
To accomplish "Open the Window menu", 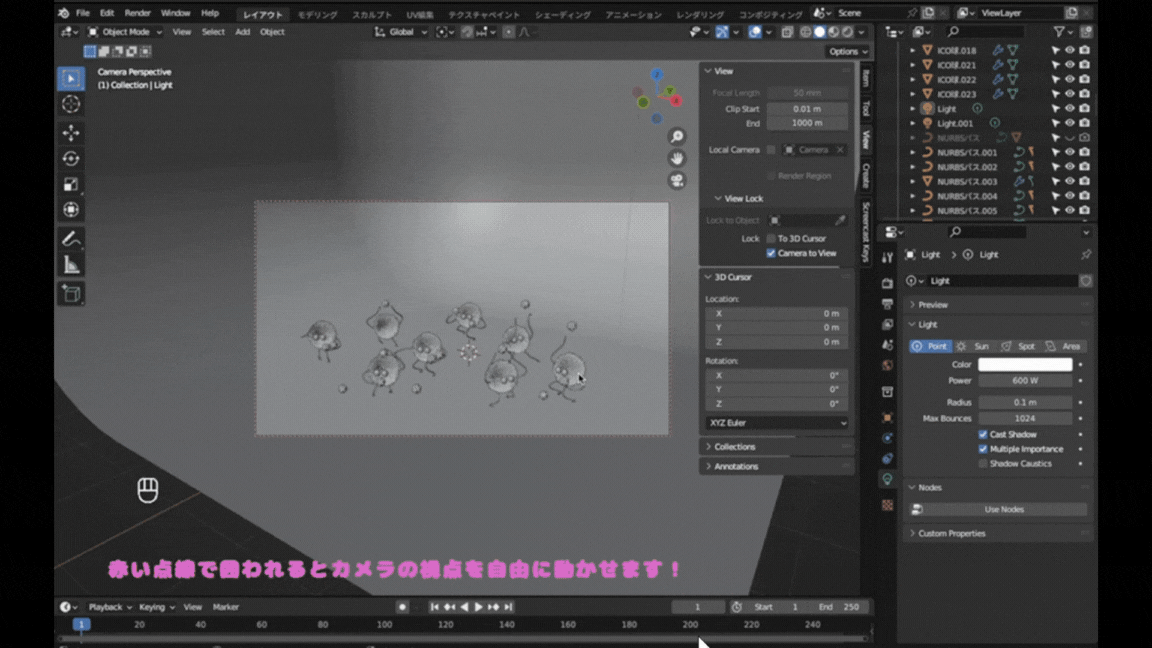I will [175, 13].
